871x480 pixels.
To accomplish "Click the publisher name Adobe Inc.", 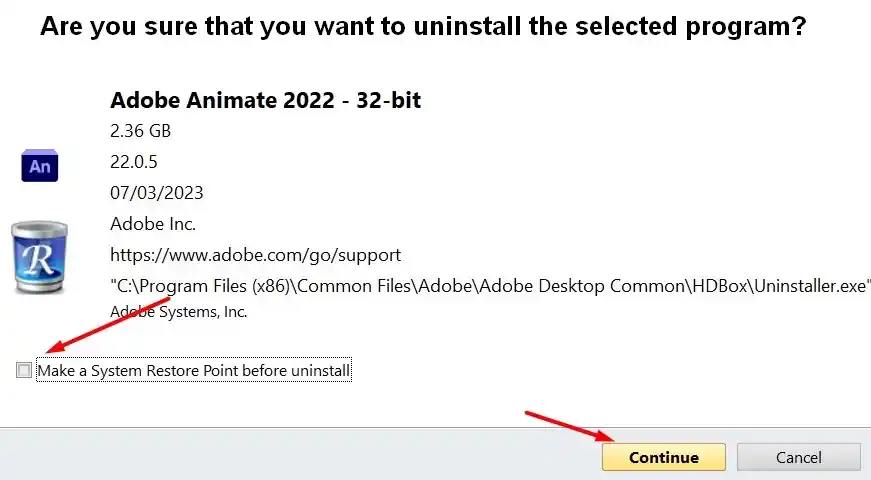I will click(x=153, y=224).
